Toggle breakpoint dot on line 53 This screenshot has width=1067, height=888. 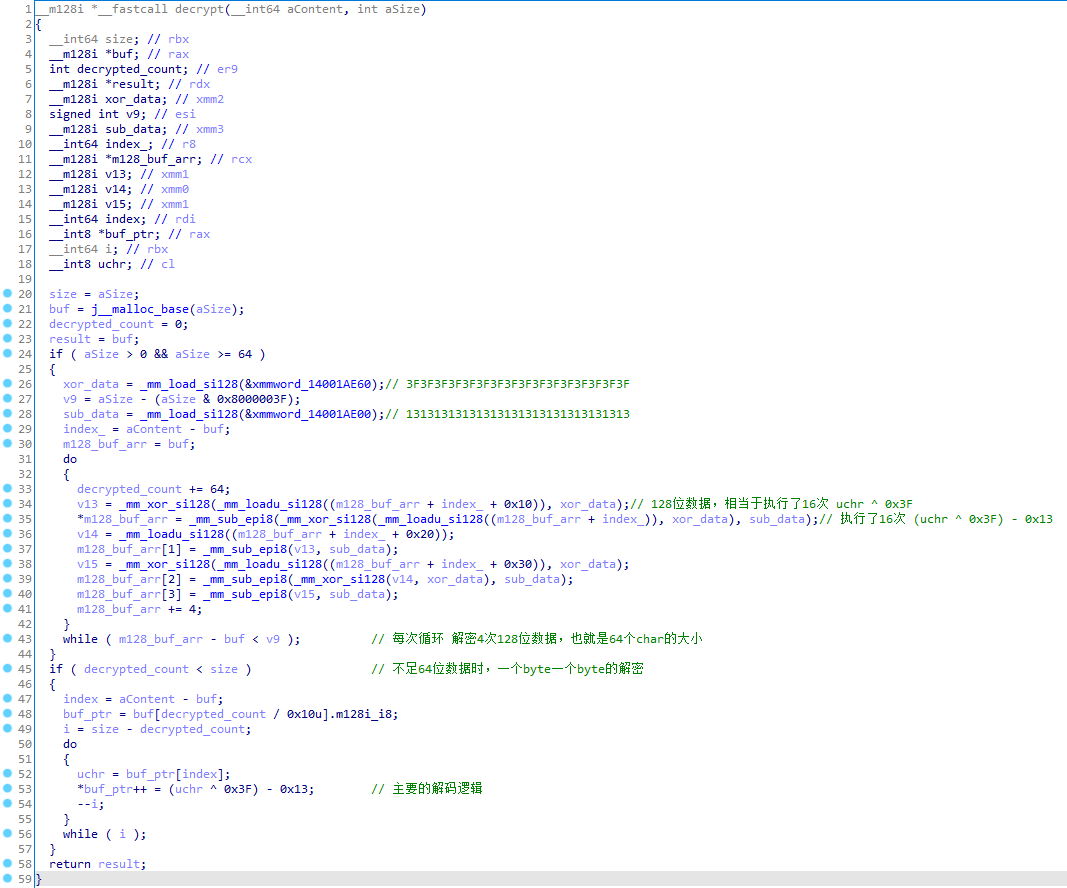[7, 788]
